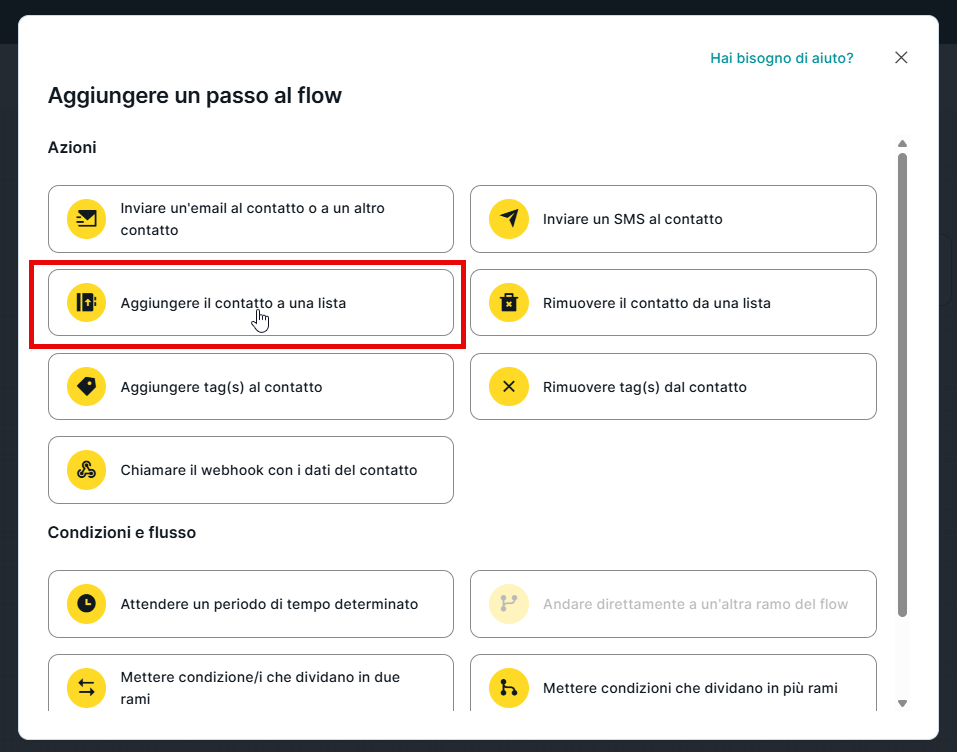The image size is (957, 752).
Task: Click the scrollbar down arrow
Action: 902,703
